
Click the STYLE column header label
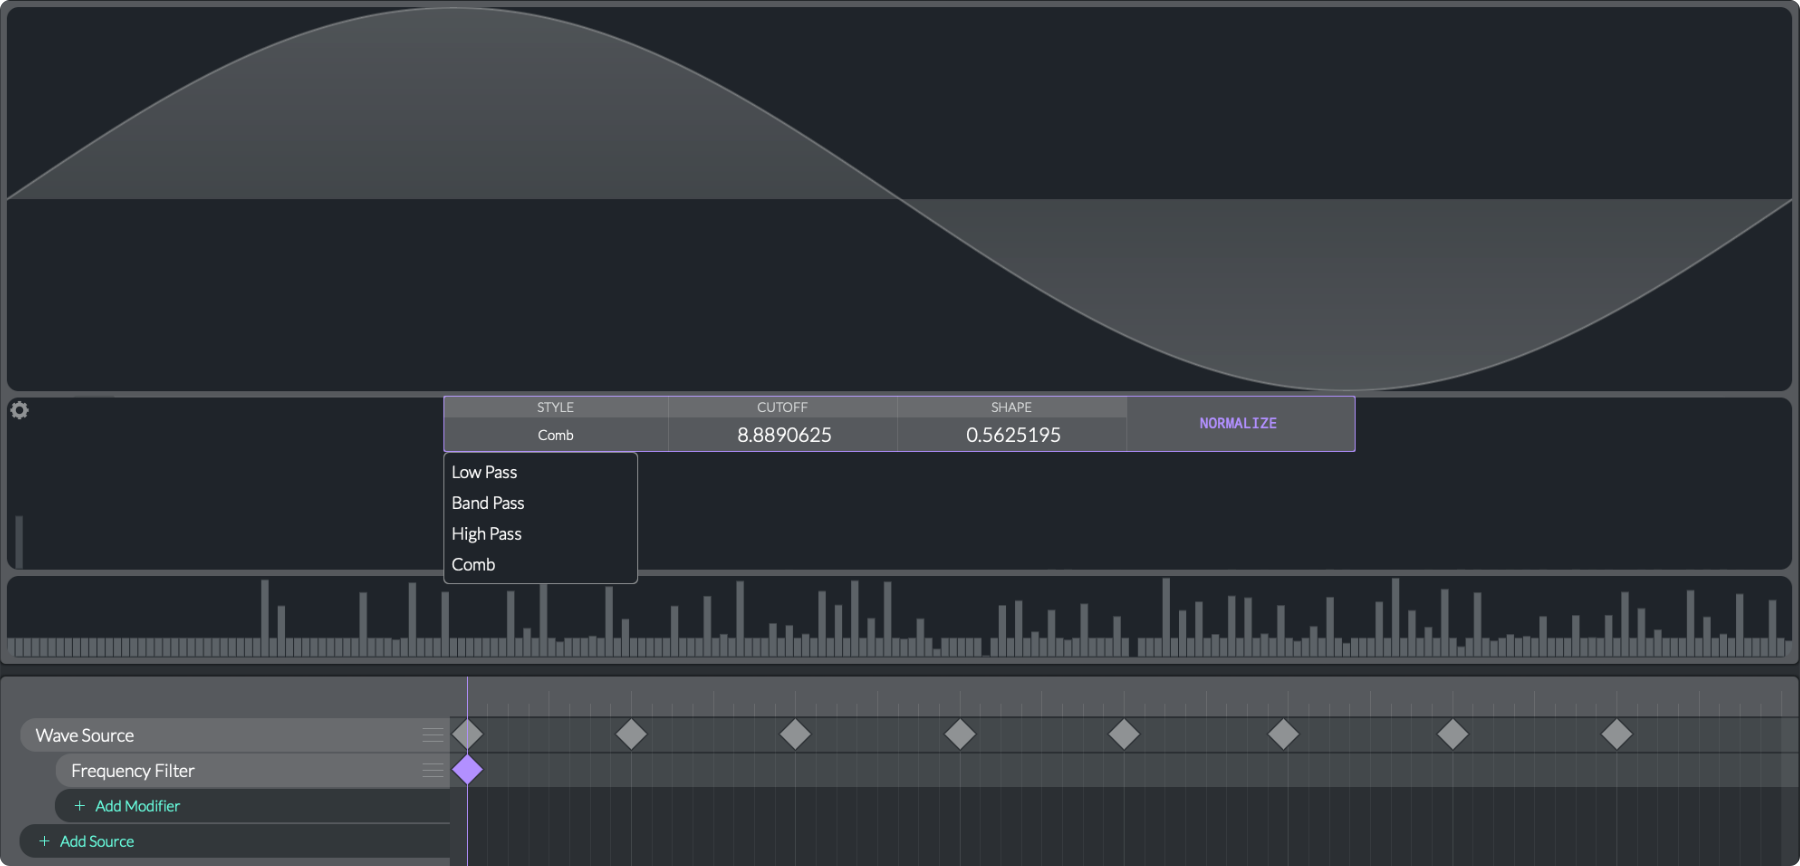556,408
